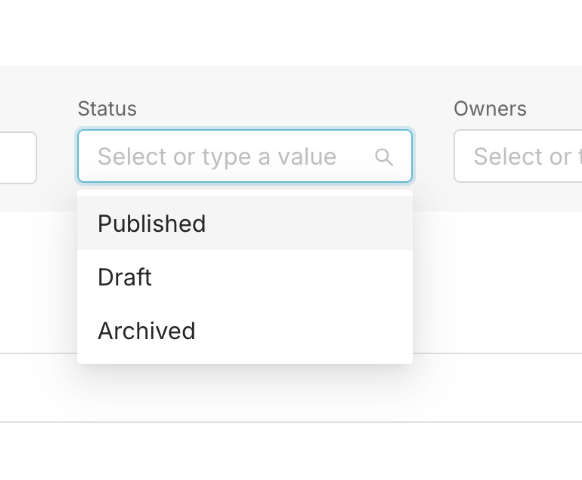Viewport: 582px width, 480px height.
Task: Click the word Draft in the options list
Action: (125, 277)
